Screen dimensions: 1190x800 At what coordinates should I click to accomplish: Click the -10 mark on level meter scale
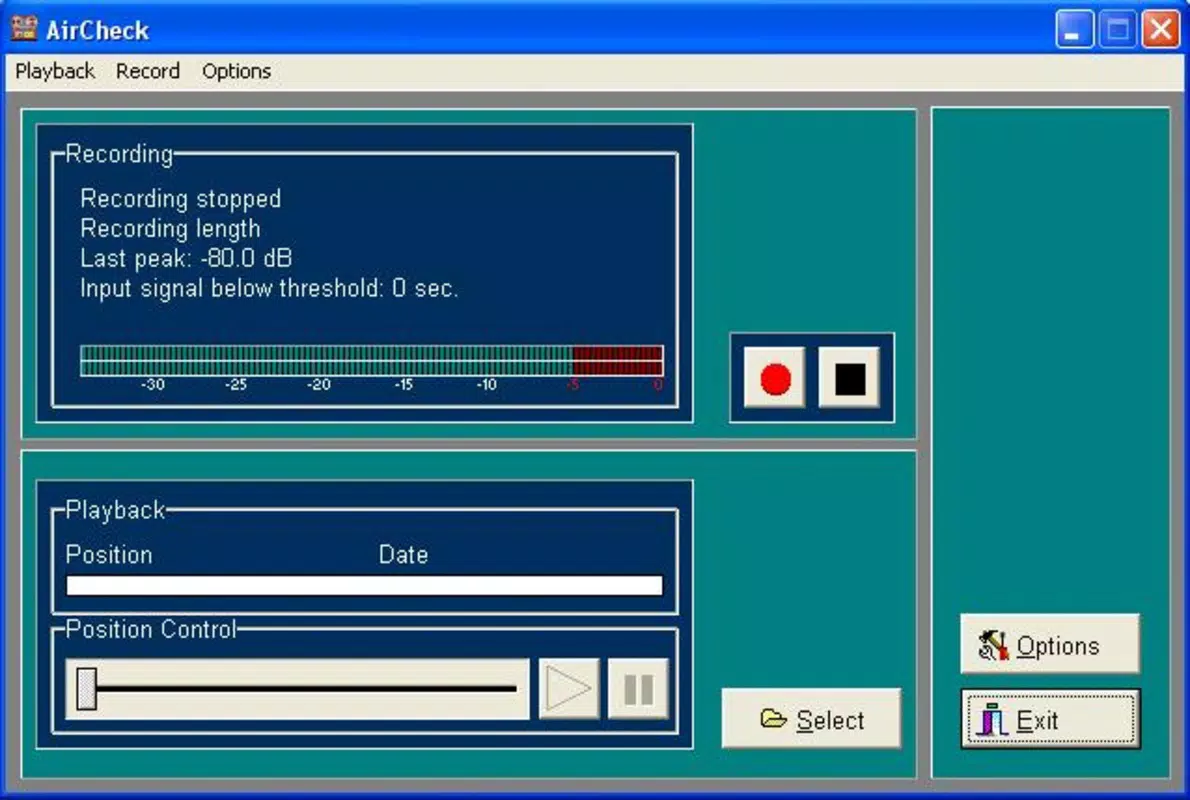click(x=486, y=385)
